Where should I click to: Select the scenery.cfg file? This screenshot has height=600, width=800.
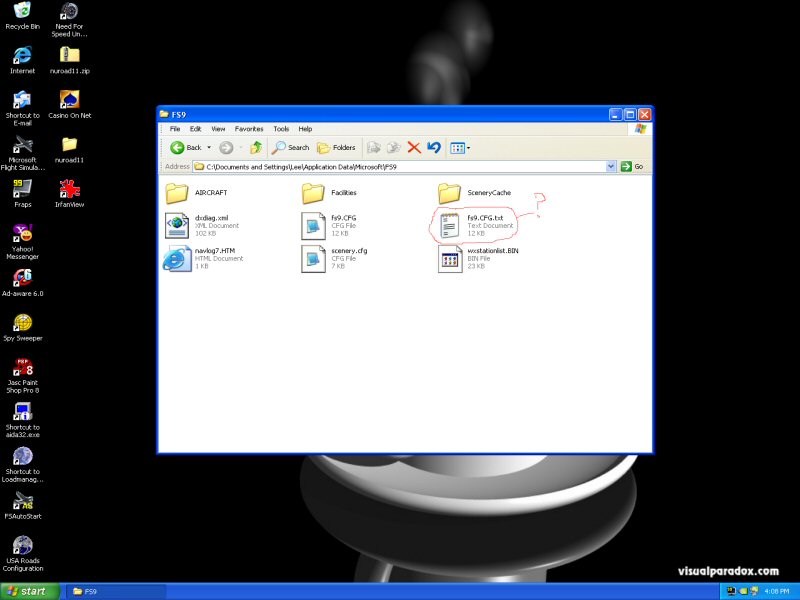click(314, 259)
